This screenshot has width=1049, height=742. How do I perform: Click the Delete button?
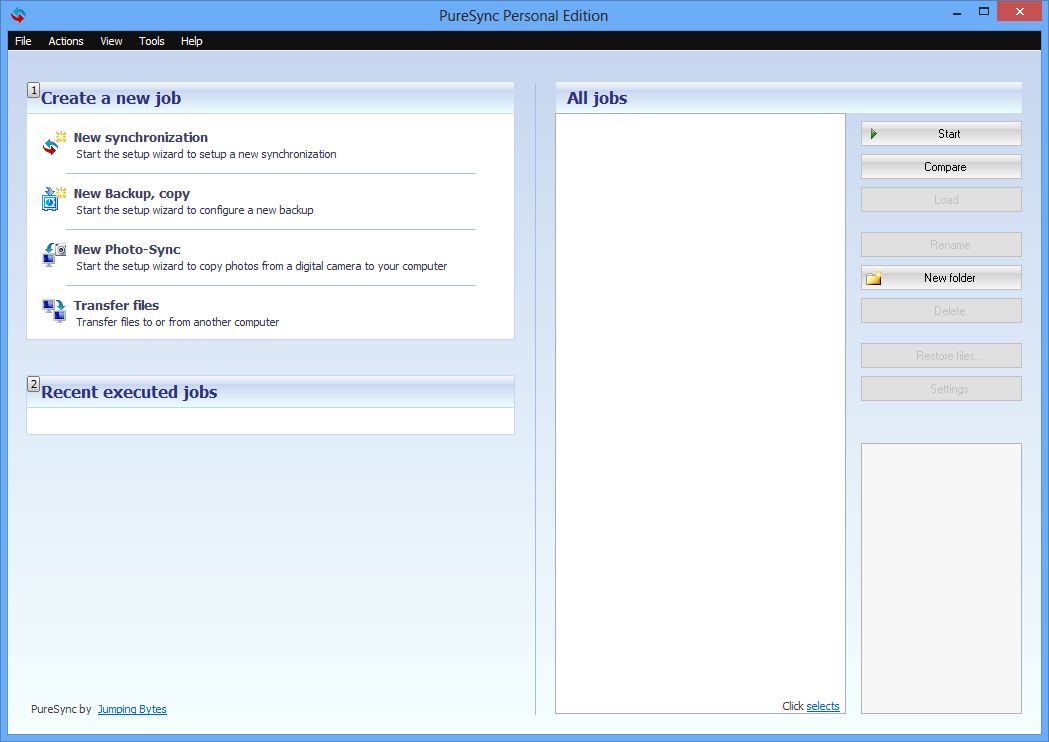[941, 310]
